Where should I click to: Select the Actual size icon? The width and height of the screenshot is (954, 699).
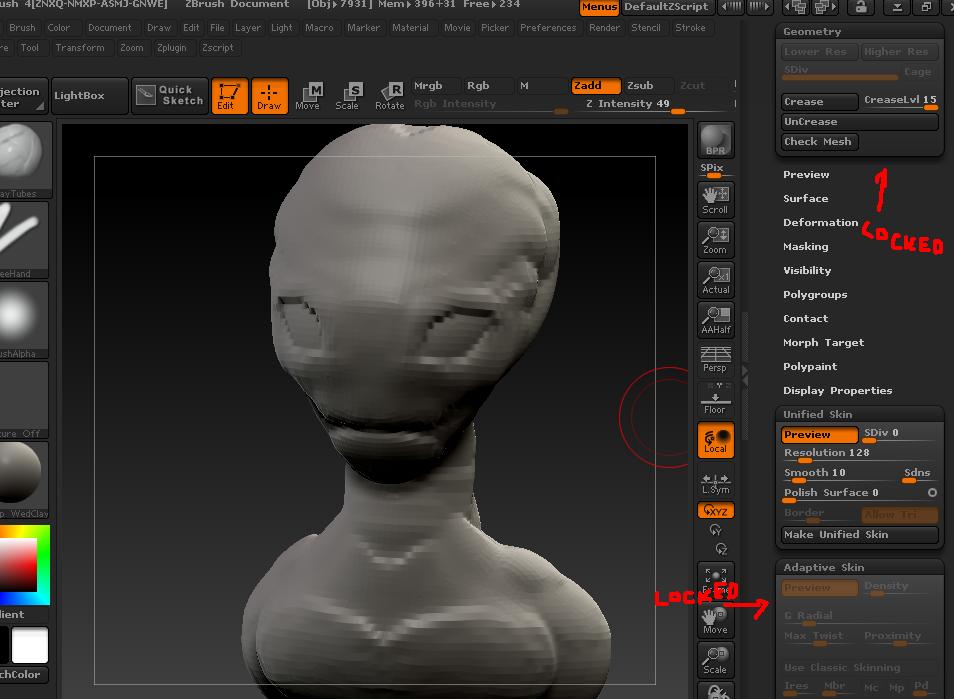pyautogui.click(x=715, y=279)
